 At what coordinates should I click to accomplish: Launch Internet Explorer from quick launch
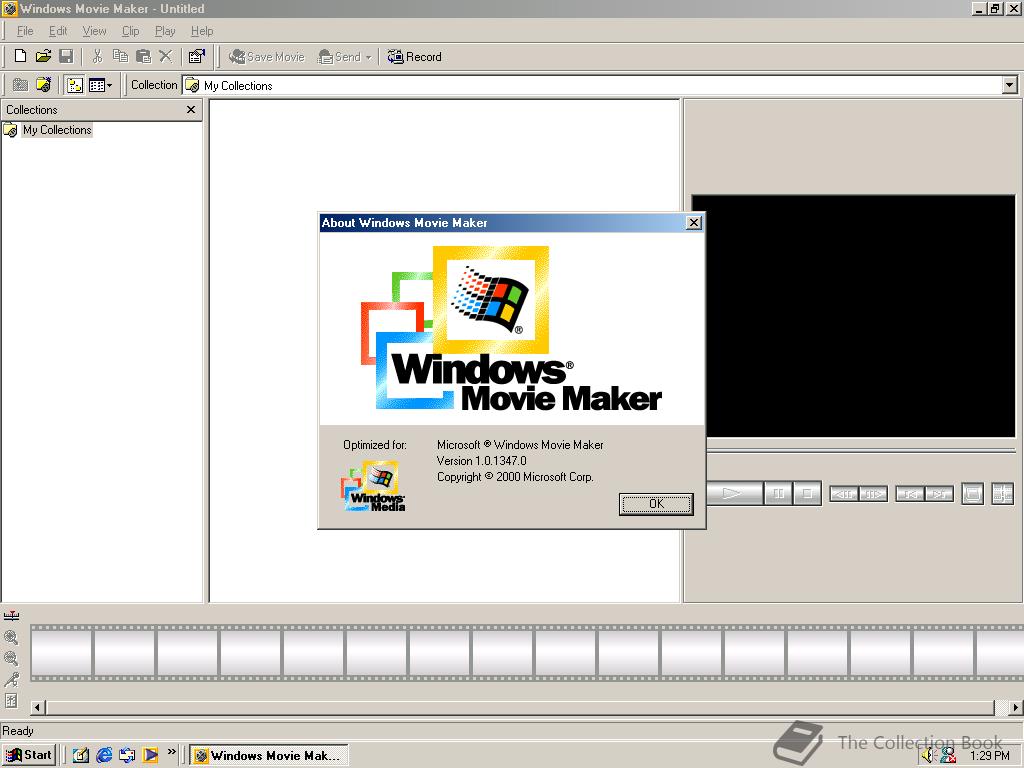point(104,755)
